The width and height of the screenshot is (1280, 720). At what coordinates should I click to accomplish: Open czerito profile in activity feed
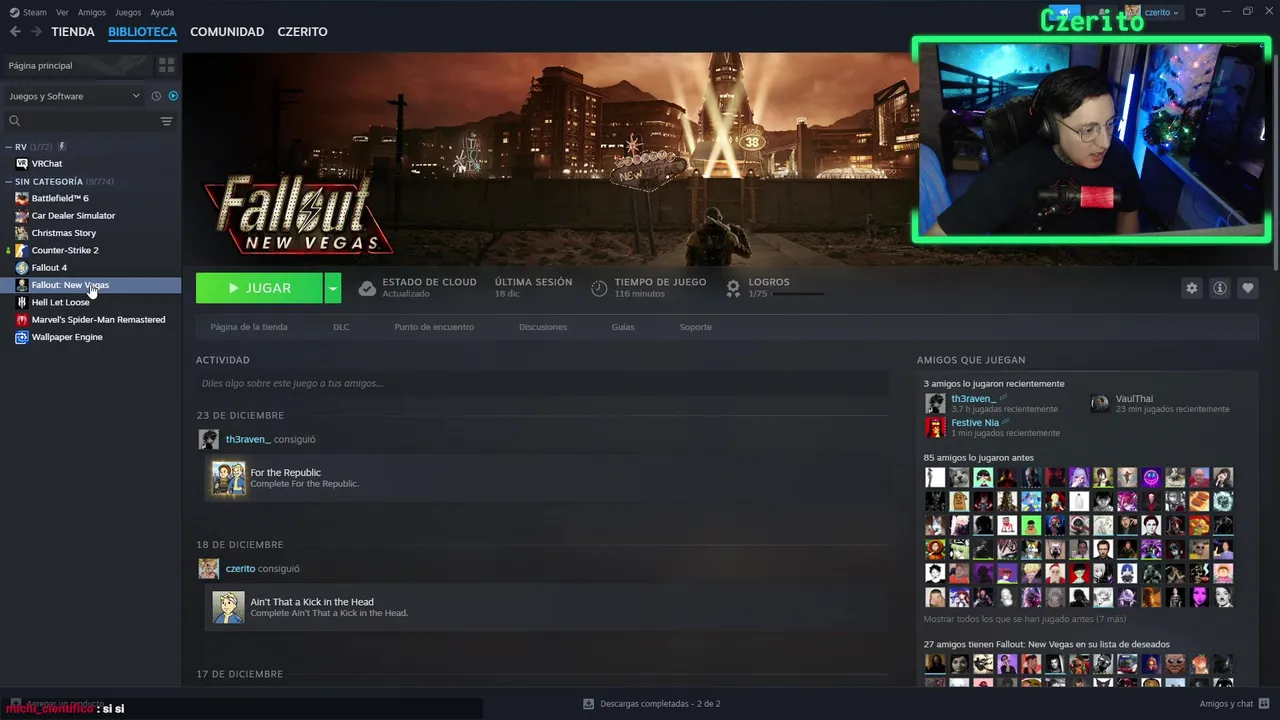pos(240,569)
